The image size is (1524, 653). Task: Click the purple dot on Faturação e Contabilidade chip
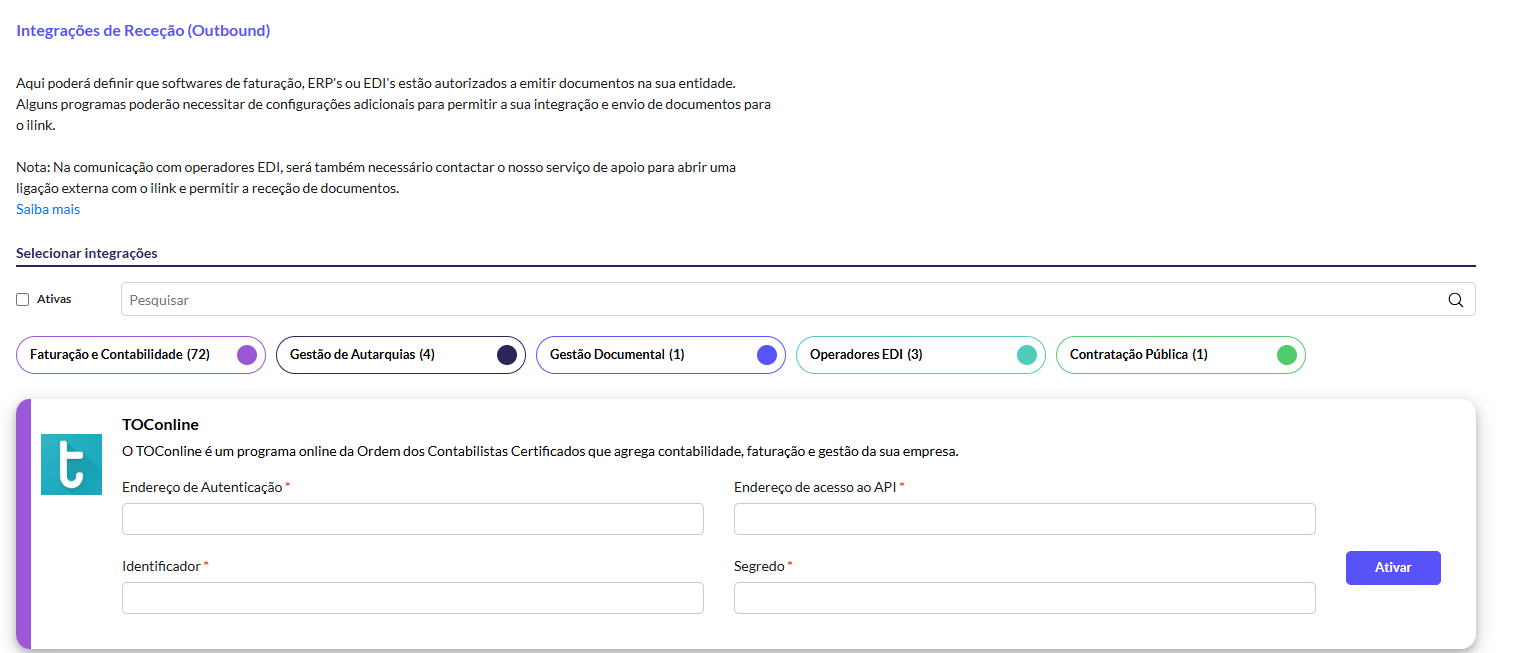tap(248, 354)
